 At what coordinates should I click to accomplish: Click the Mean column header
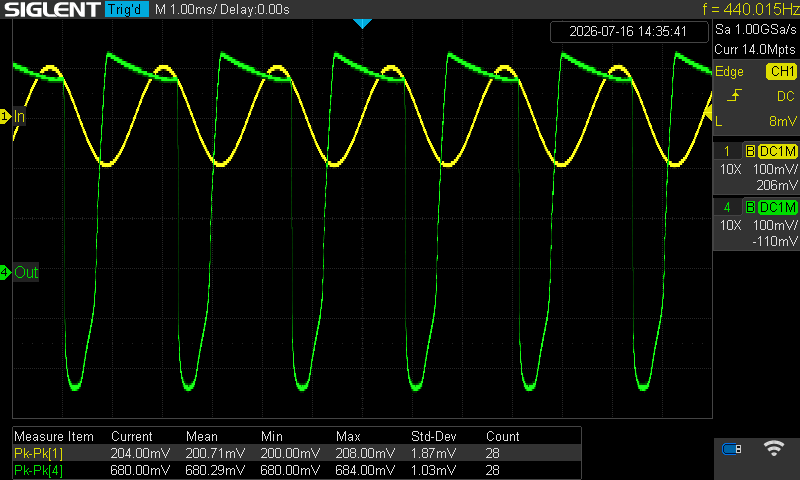(202, 437)
